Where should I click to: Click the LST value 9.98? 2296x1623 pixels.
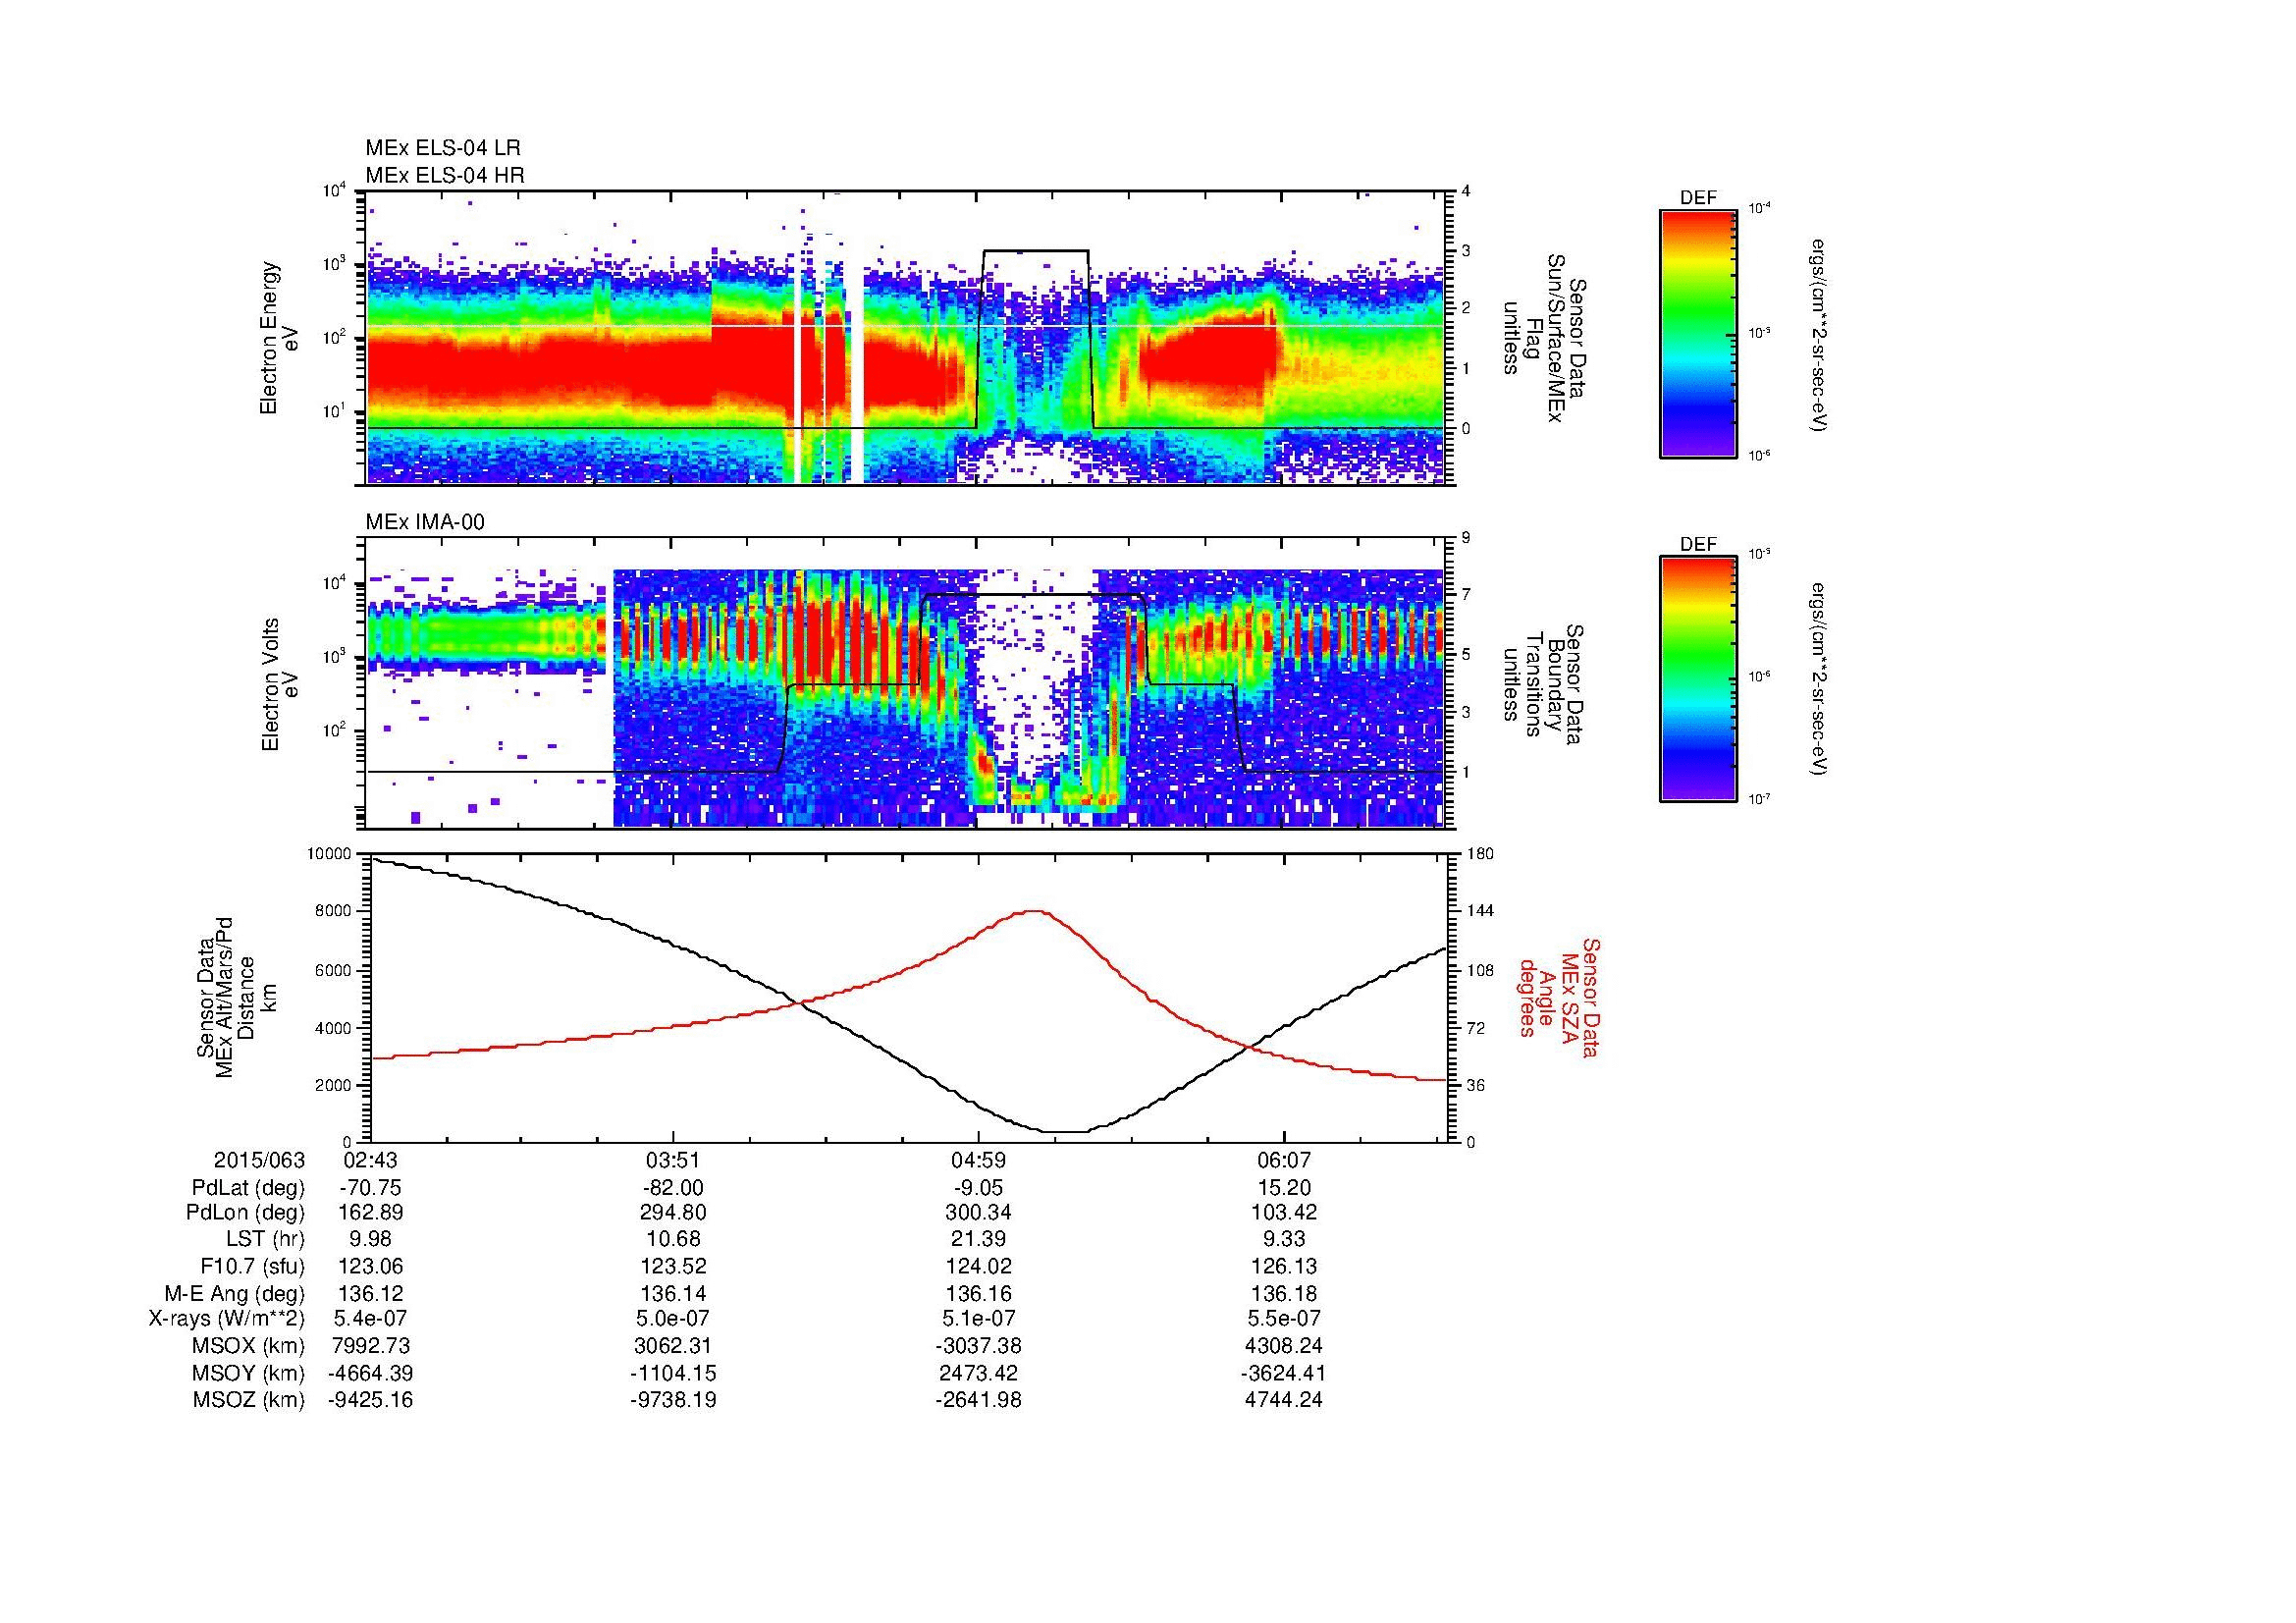(x=371, y=1240)
